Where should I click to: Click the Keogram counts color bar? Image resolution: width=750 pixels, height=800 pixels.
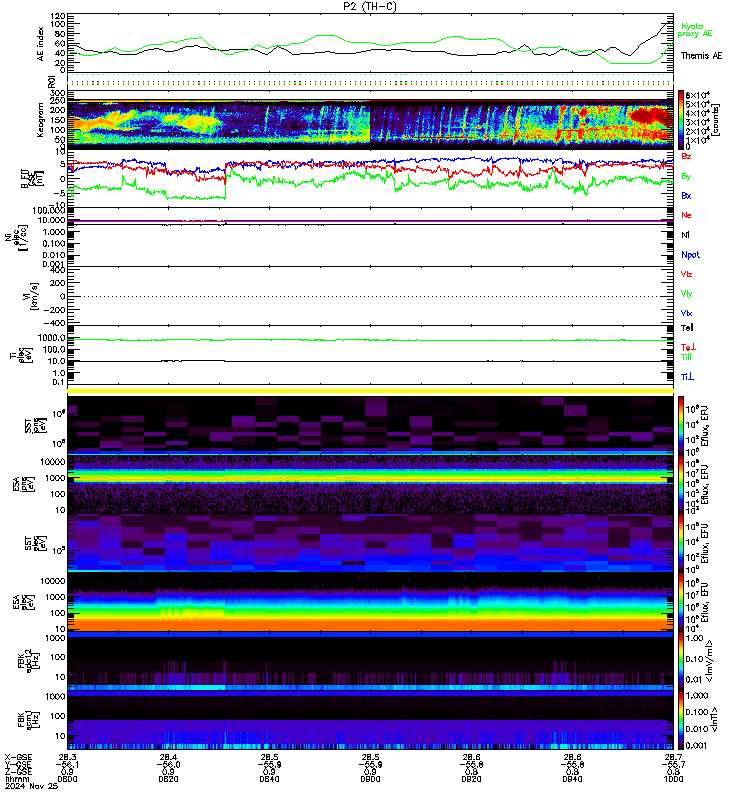point(681,119)
